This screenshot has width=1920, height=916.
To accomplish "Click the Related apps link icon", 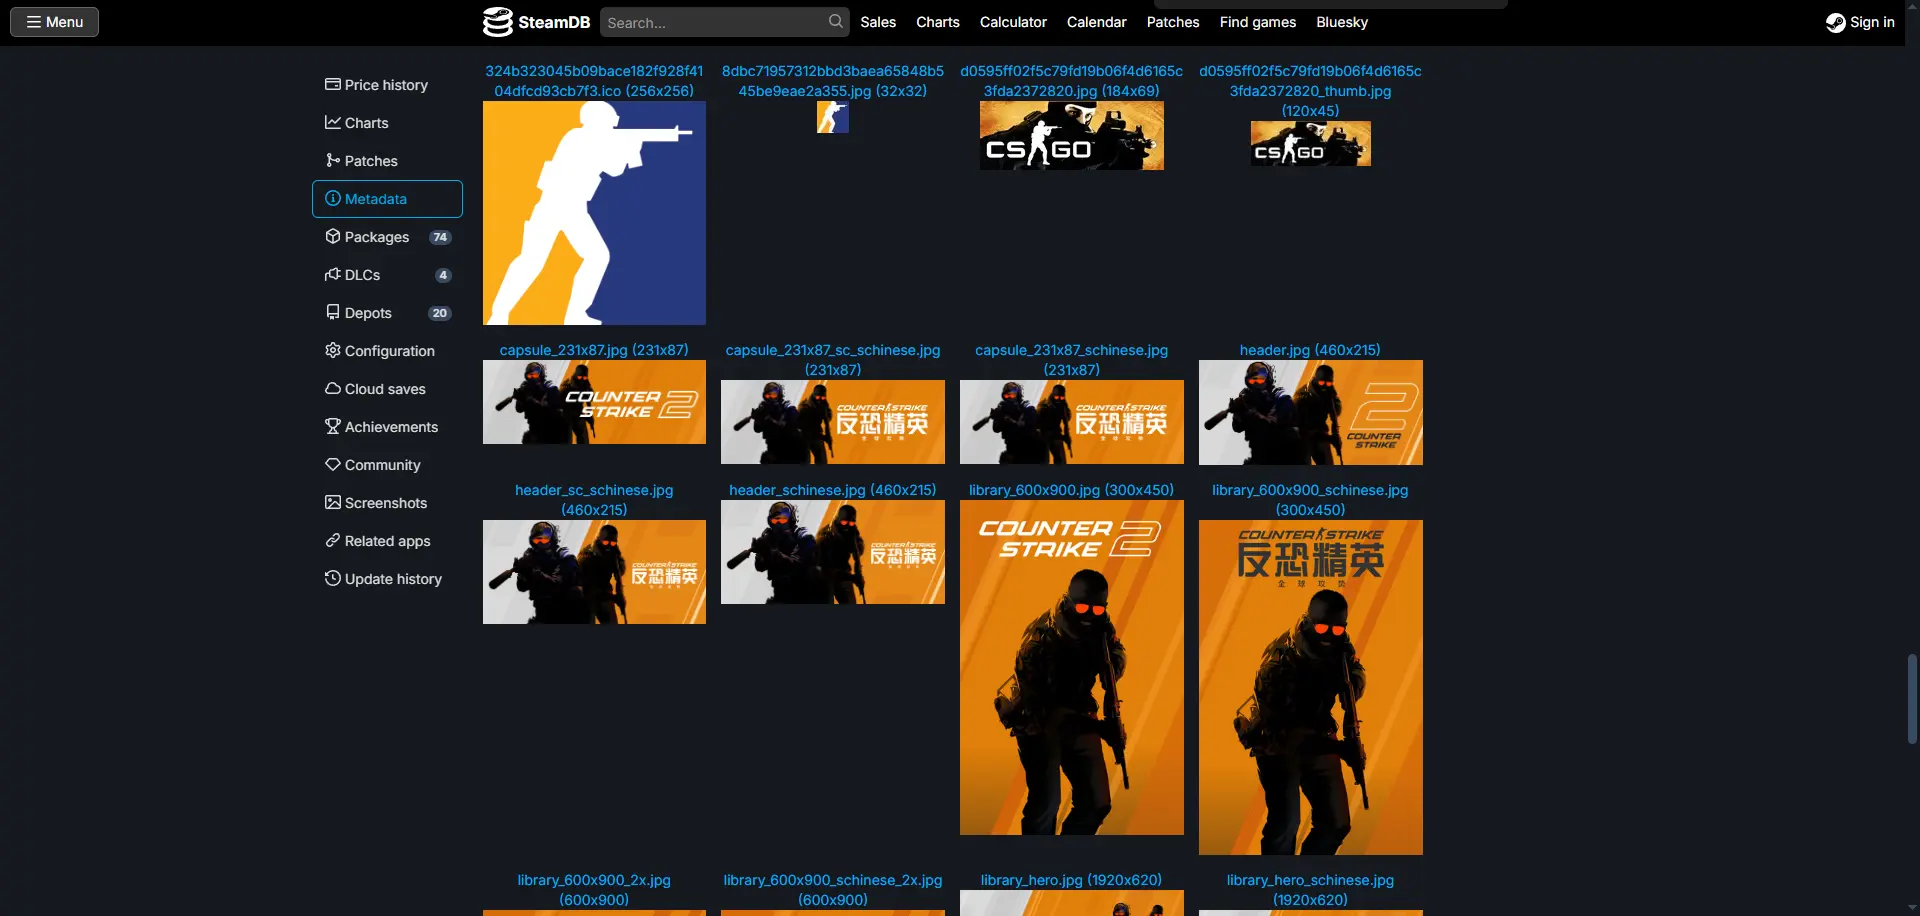I will 332,541.
